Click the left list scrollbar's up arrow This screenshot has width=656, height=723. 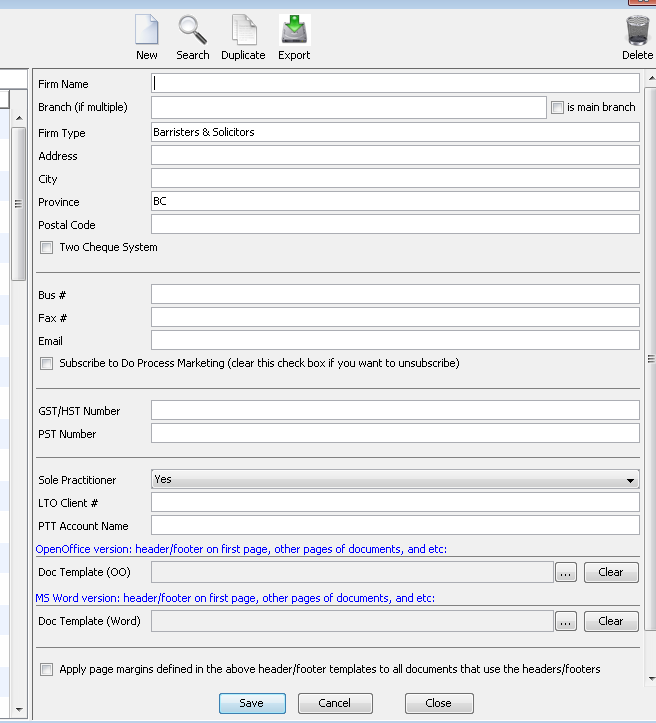(x=19, y=118)
